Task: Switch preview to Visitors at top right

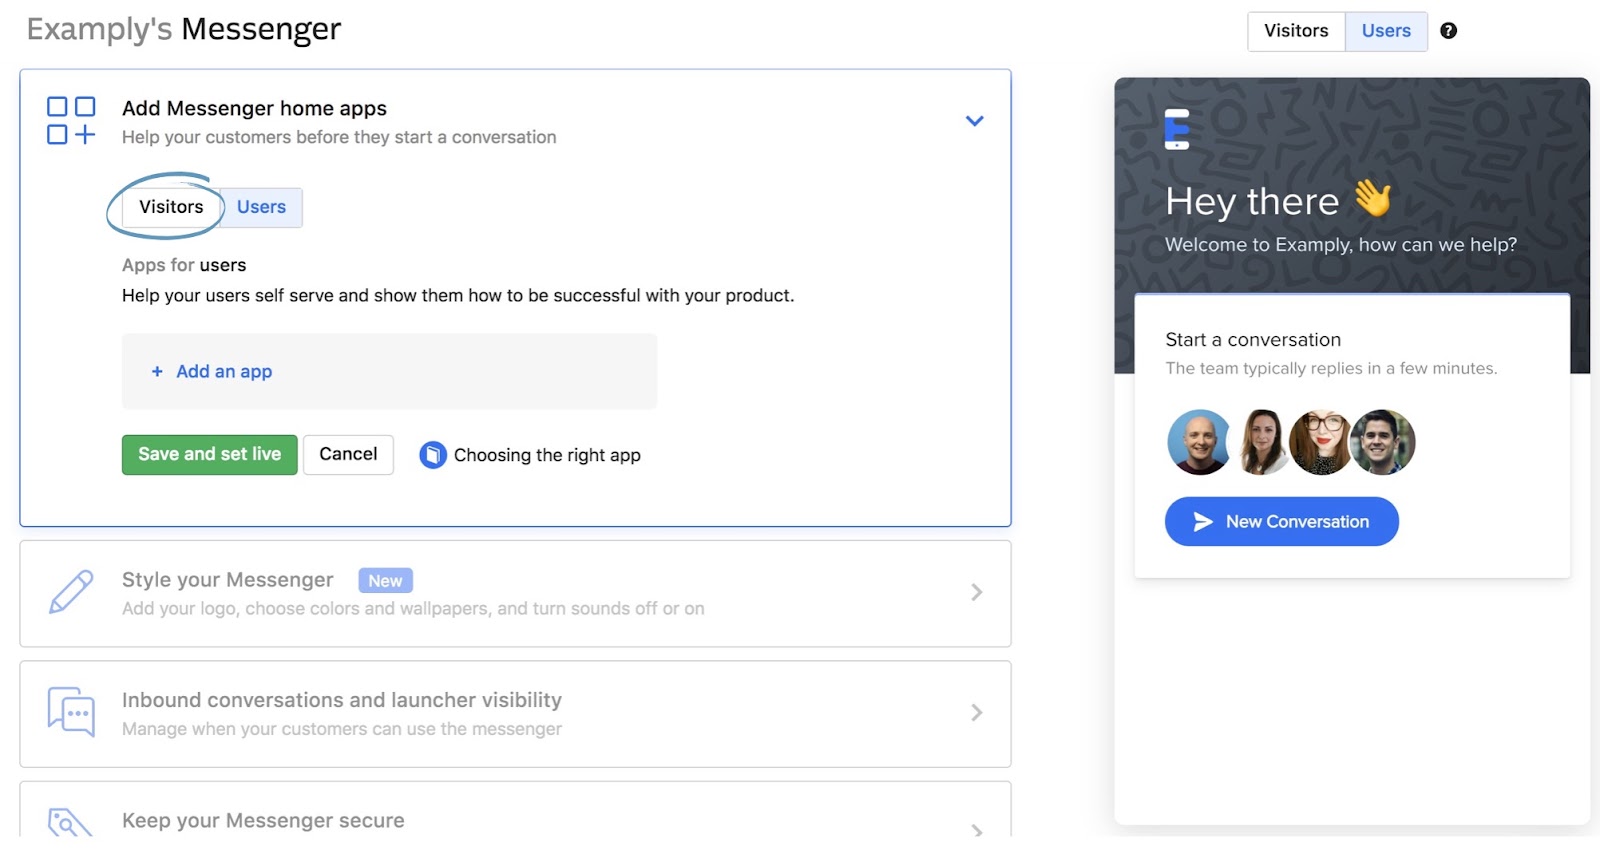Action: tap(1296, 31)
